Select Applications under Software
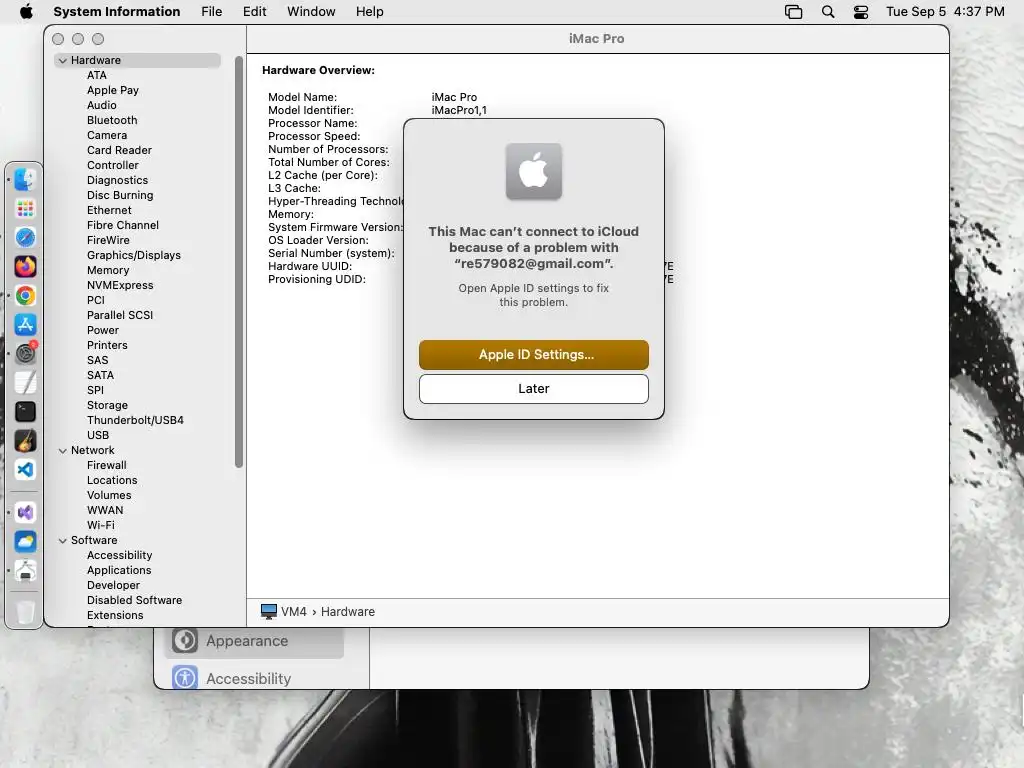 pyautogui.click(x=119, y=571)
